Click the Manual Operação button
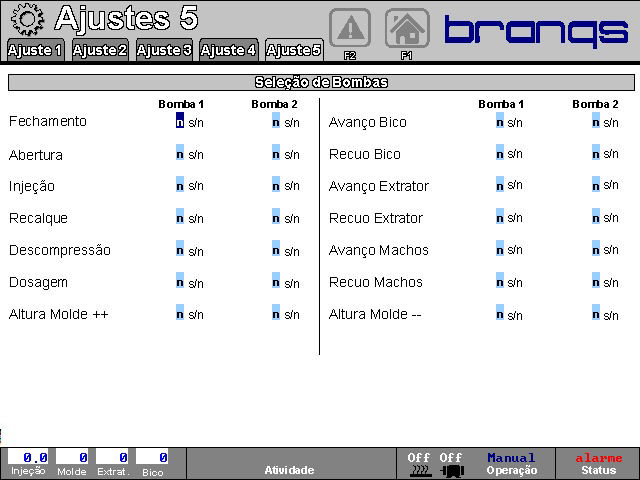640x480 pixels. pos(511,463)
